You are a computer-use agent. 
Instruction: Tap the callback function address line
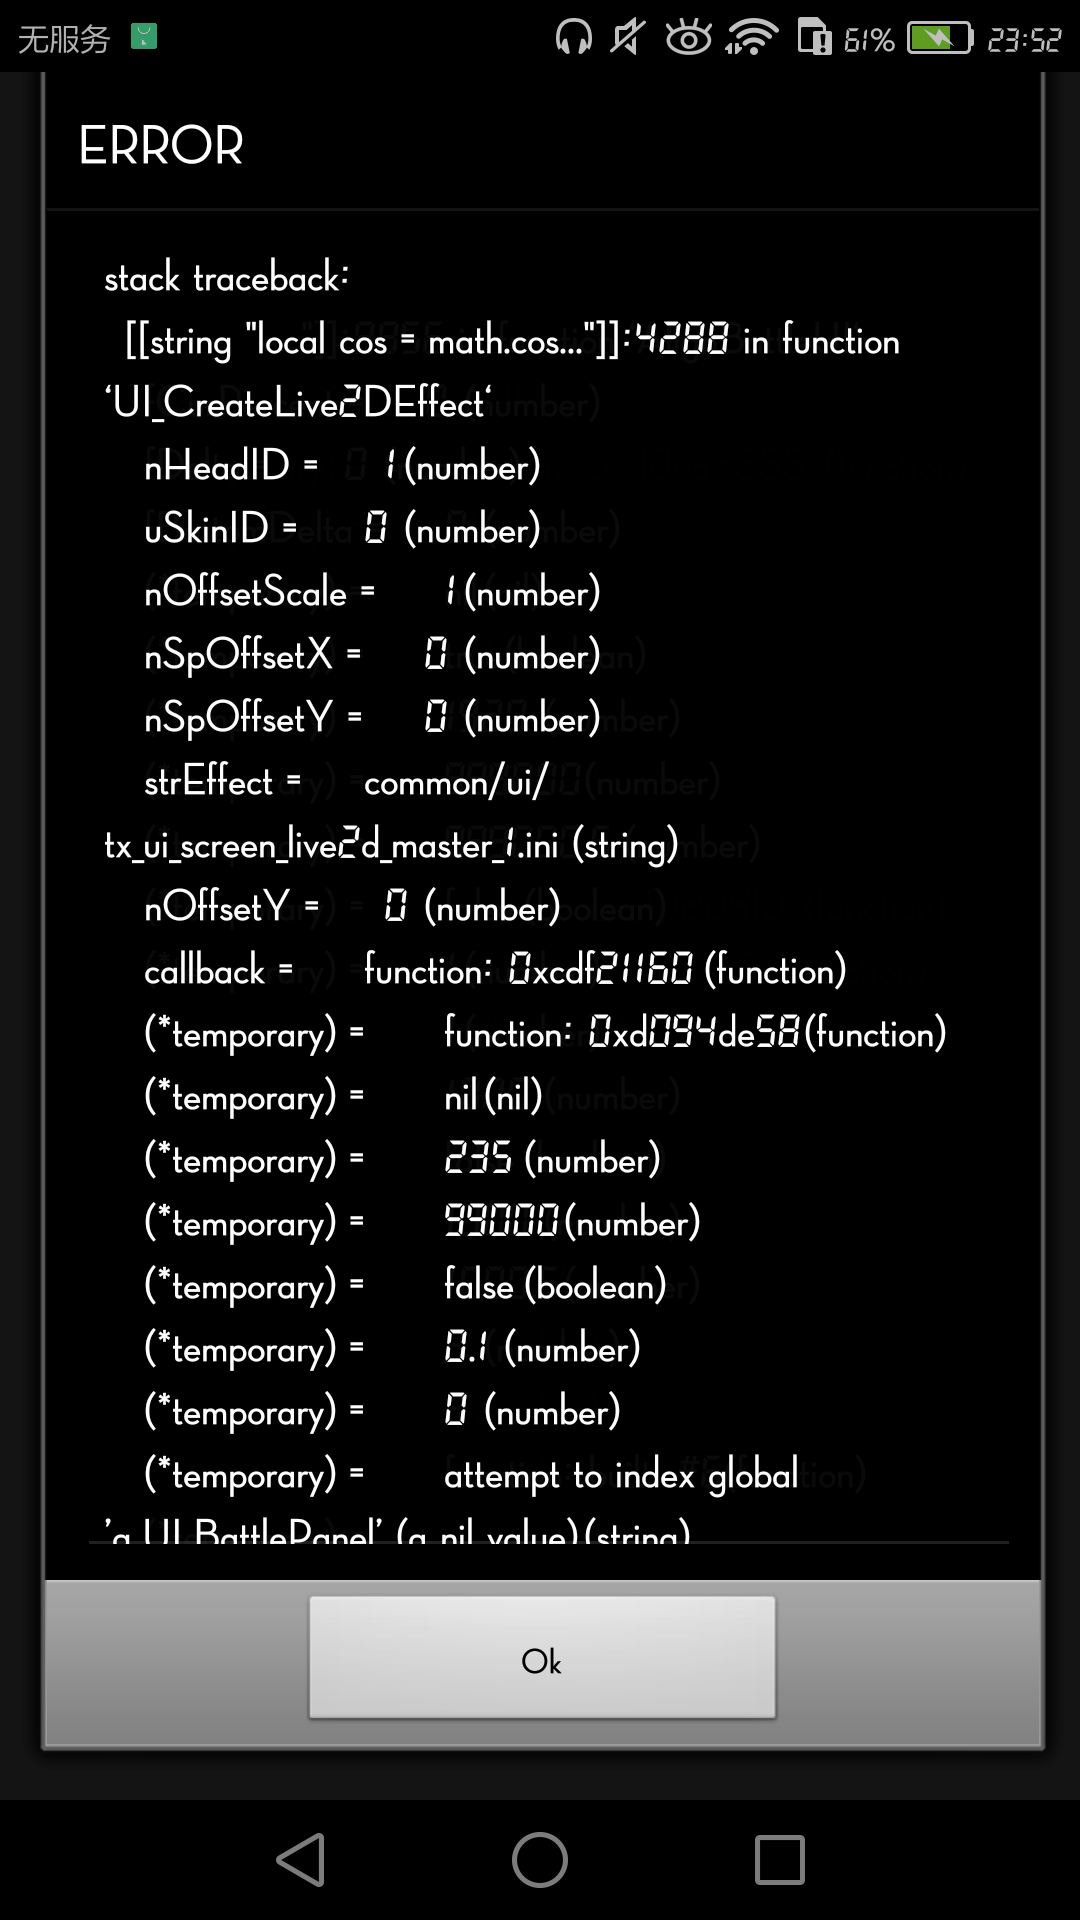click(495, 970)
